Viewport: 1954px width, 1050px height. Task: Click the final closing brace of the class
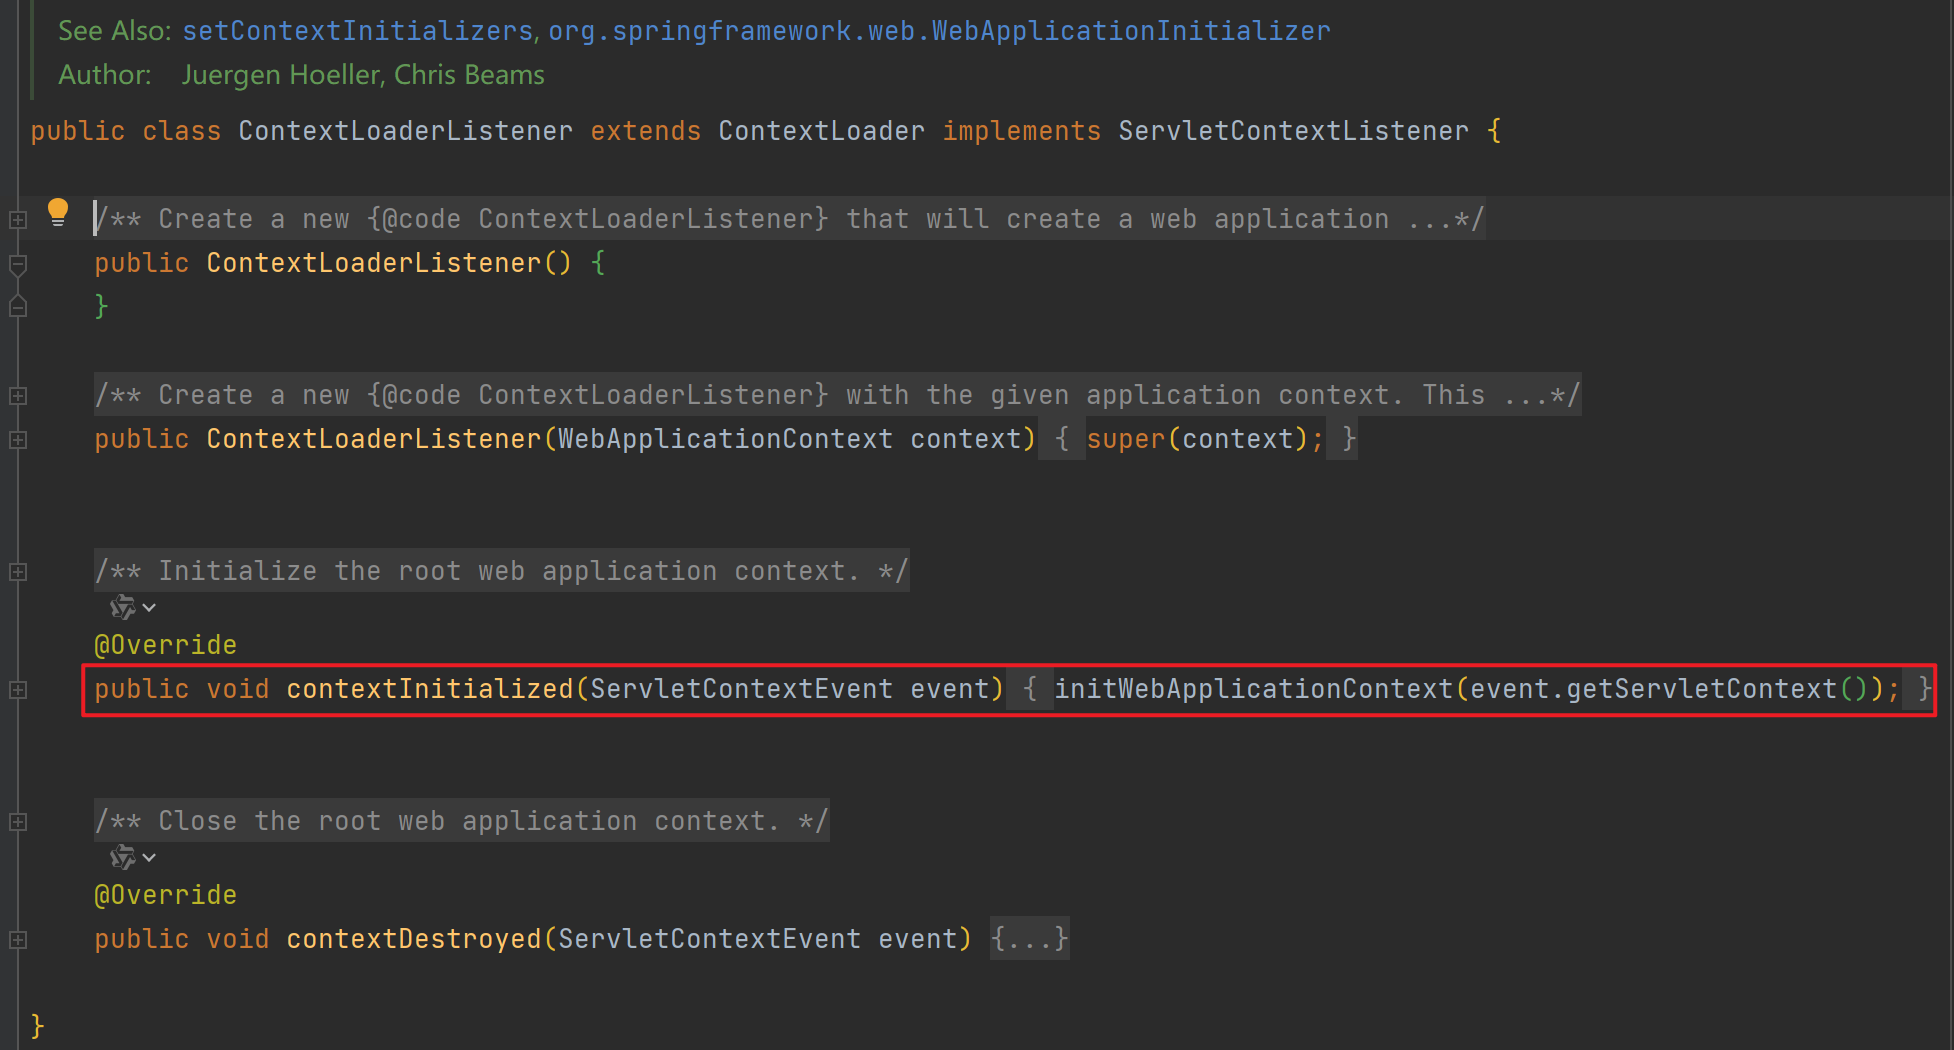tap(37, 1026)
